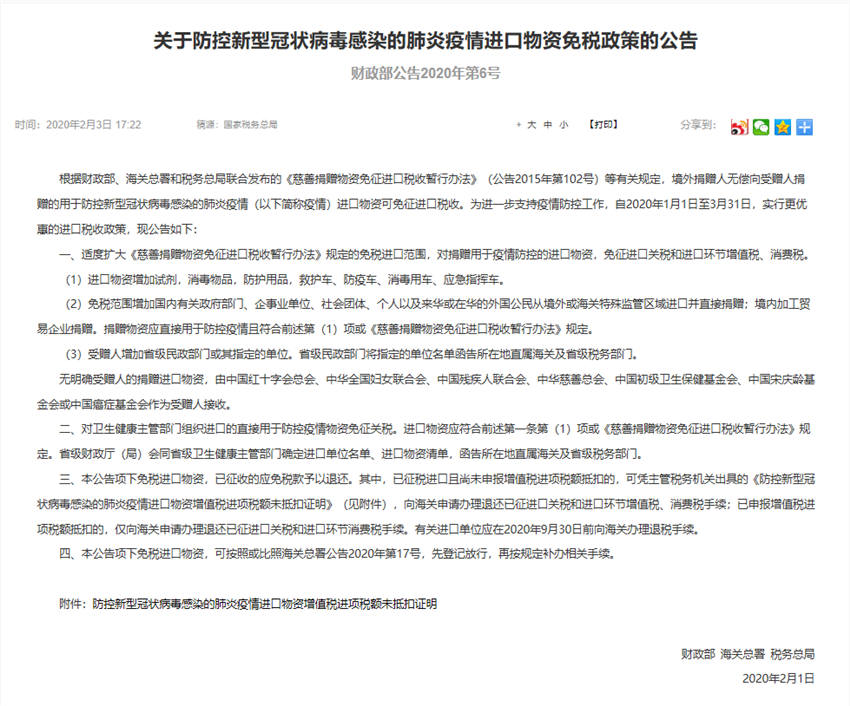
Task: Click the timestamp 2020年2月3日 17:22
Action: pos(94,125)
